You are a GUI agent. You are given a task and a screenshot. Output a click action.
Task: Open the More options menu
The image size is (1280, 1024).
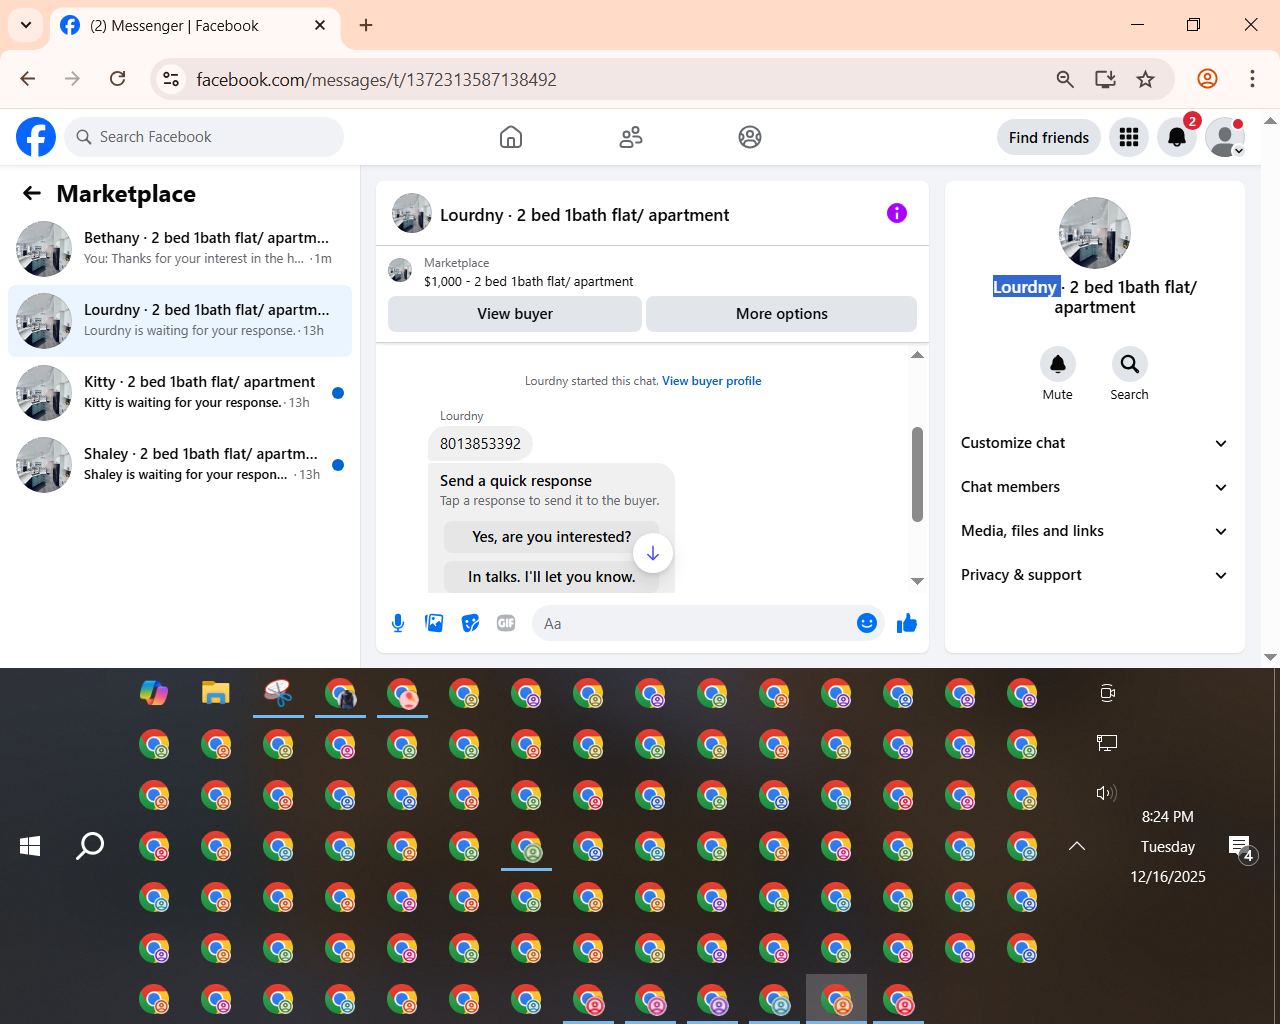coord(782,314)
